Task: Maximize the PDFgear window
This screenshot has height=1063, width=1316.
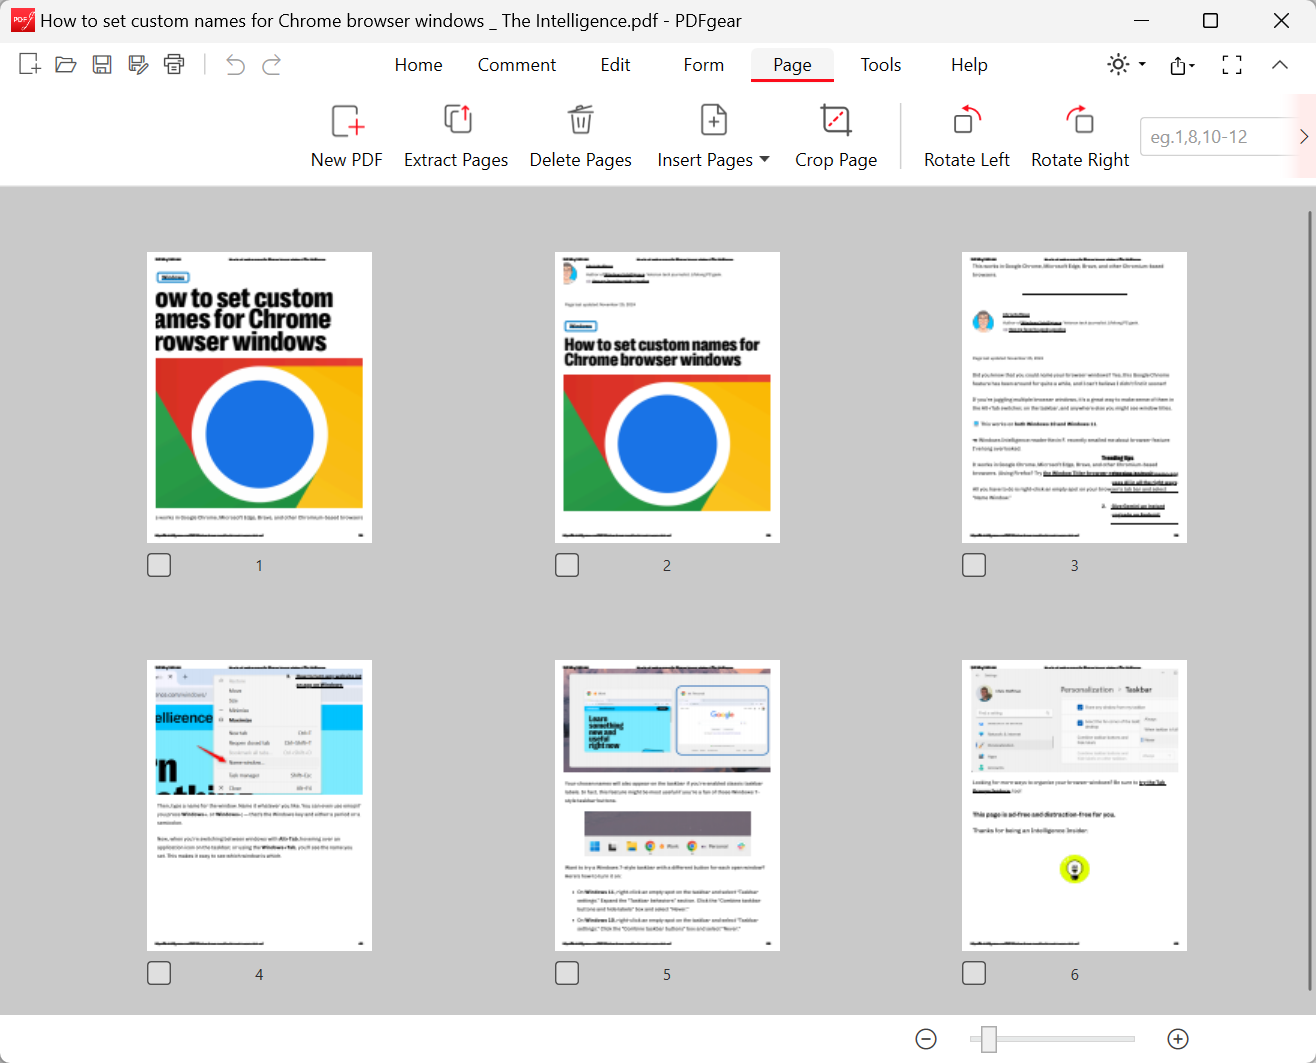Action: click(1210, 20)
